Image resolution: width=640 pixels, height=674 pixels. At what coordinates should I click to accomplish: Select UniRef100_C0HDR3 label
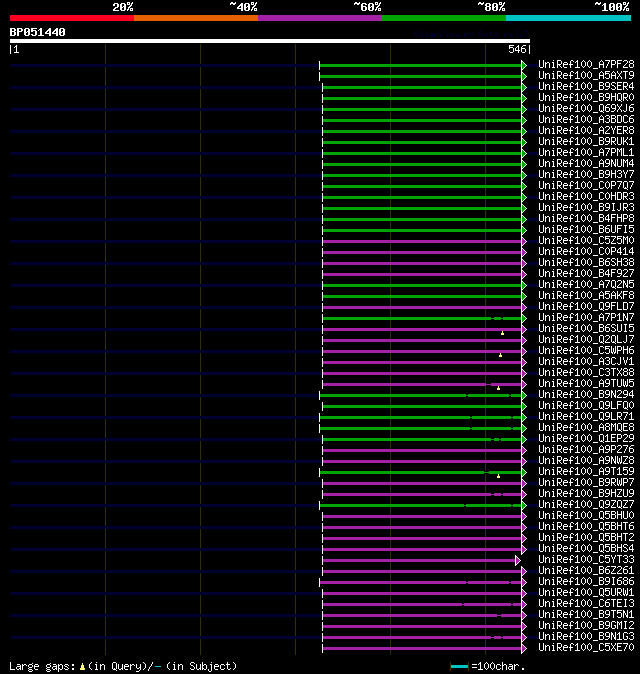coord(586,196)
